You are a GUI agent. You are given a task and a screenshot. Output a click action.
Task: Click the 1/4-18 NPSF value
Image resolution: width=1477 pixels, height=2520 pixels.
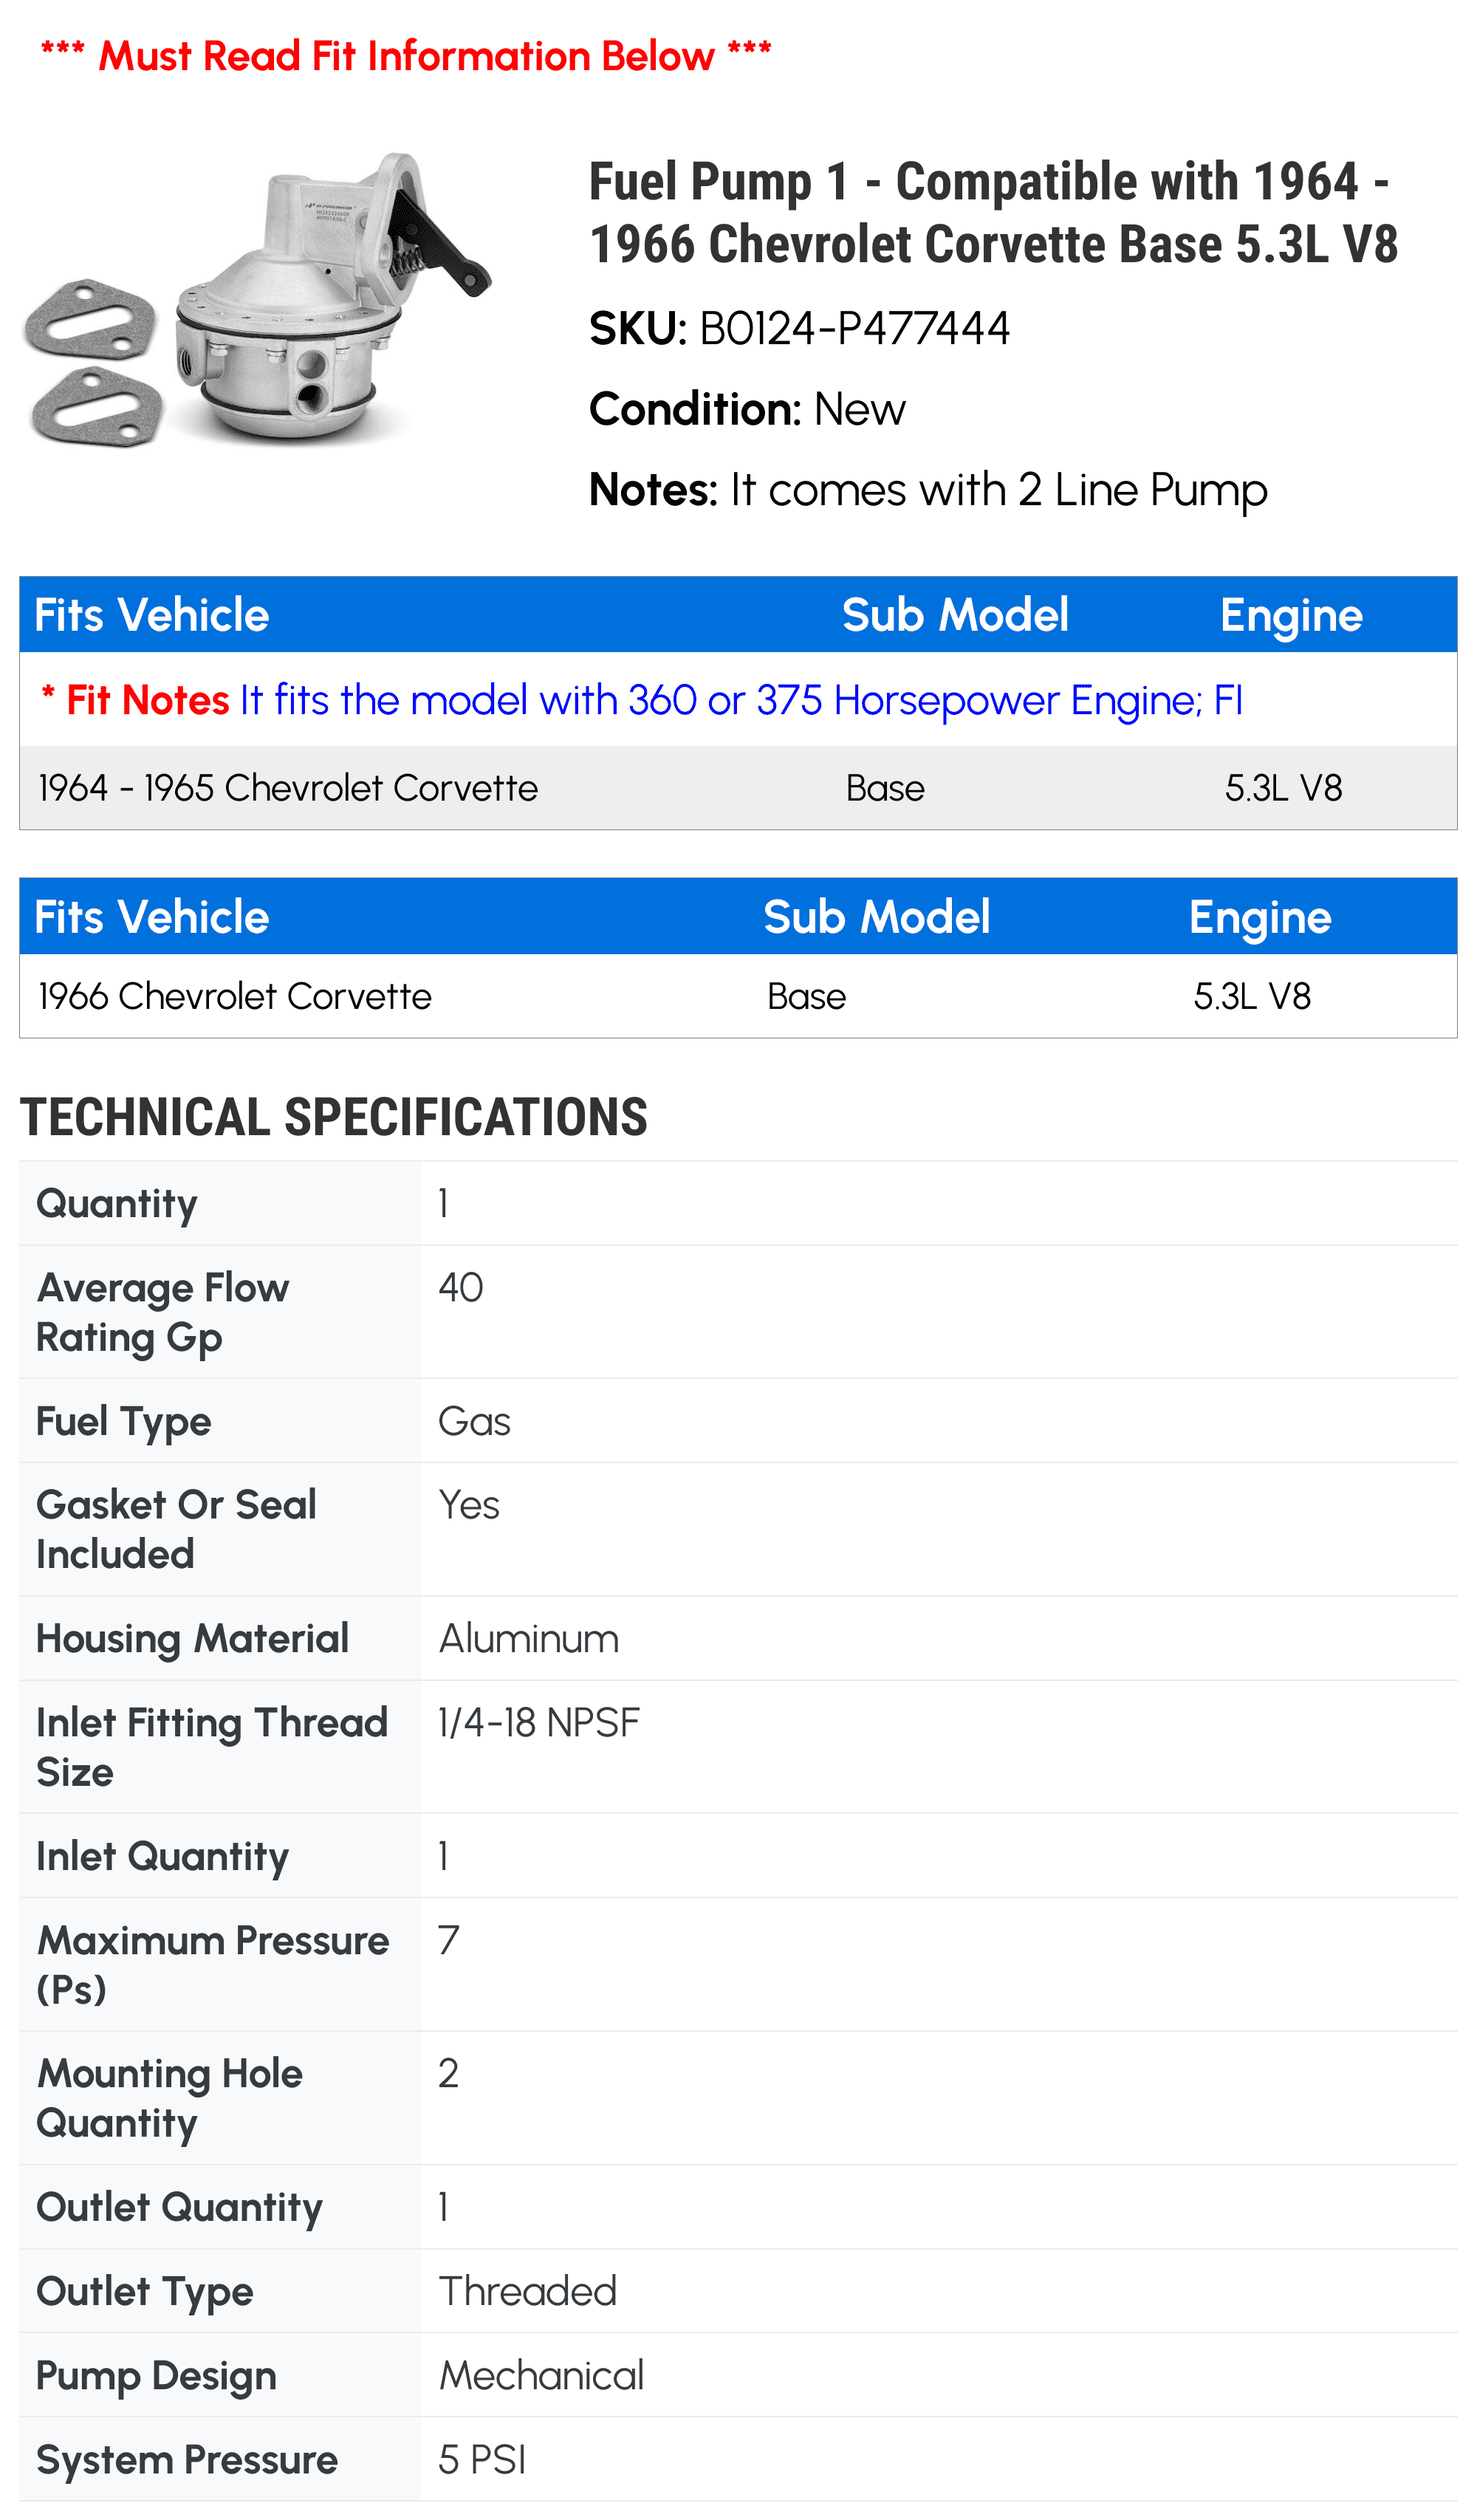(x=539, y=1723)
